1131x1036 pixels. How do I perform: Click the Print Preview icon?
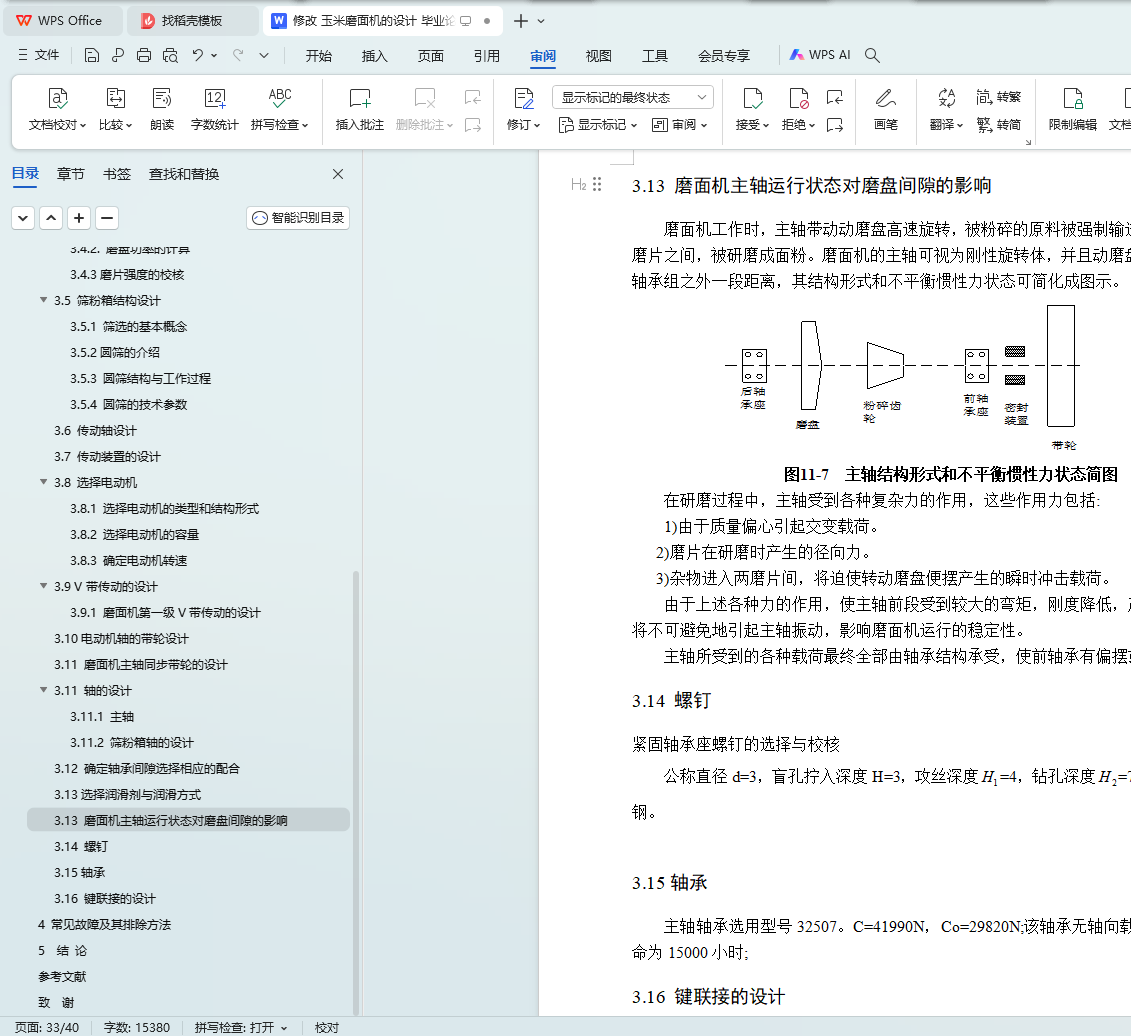click(170, 56)
